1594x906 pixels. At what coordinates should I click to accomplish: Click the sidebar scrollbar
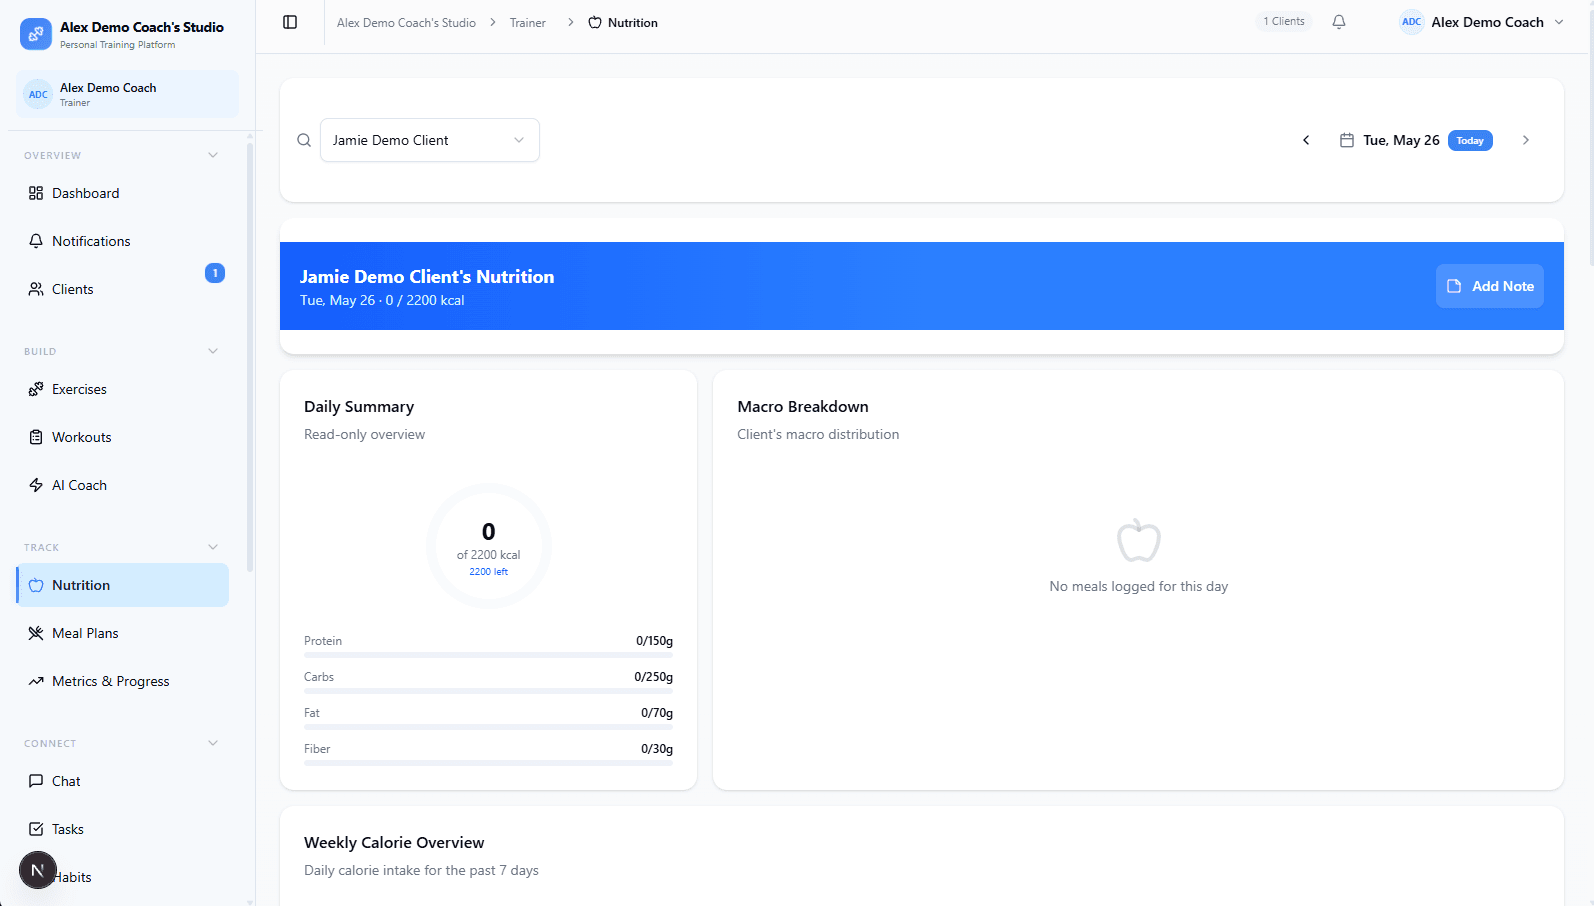[249, 358]
